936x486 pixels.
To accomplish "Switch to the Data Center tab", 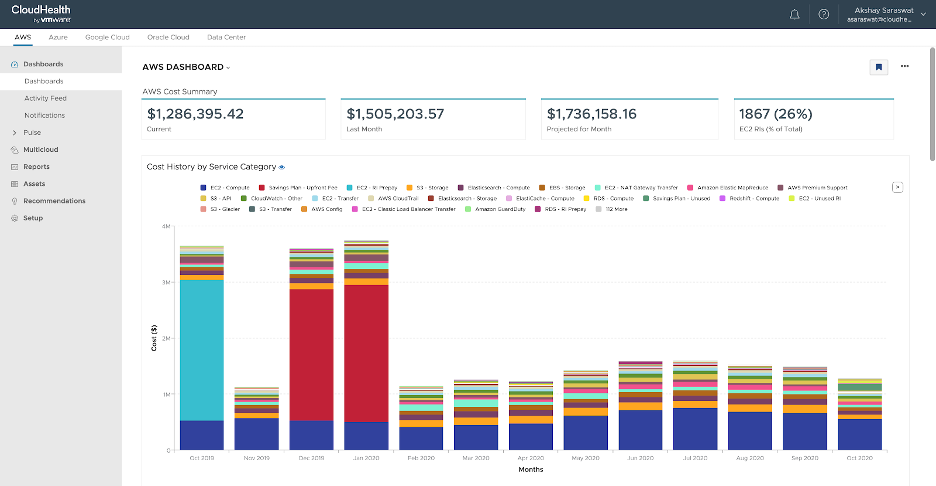I will coord(226,37).
